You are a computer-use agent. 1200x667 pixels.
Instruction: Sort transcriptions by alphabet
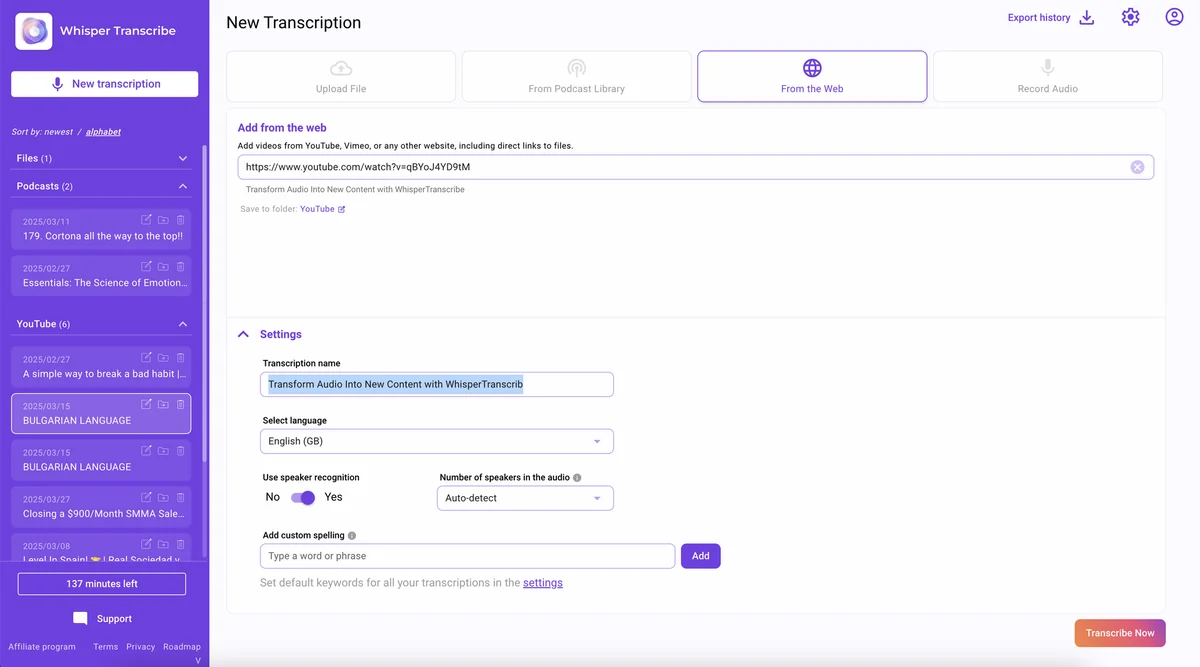tap(103, 132)
